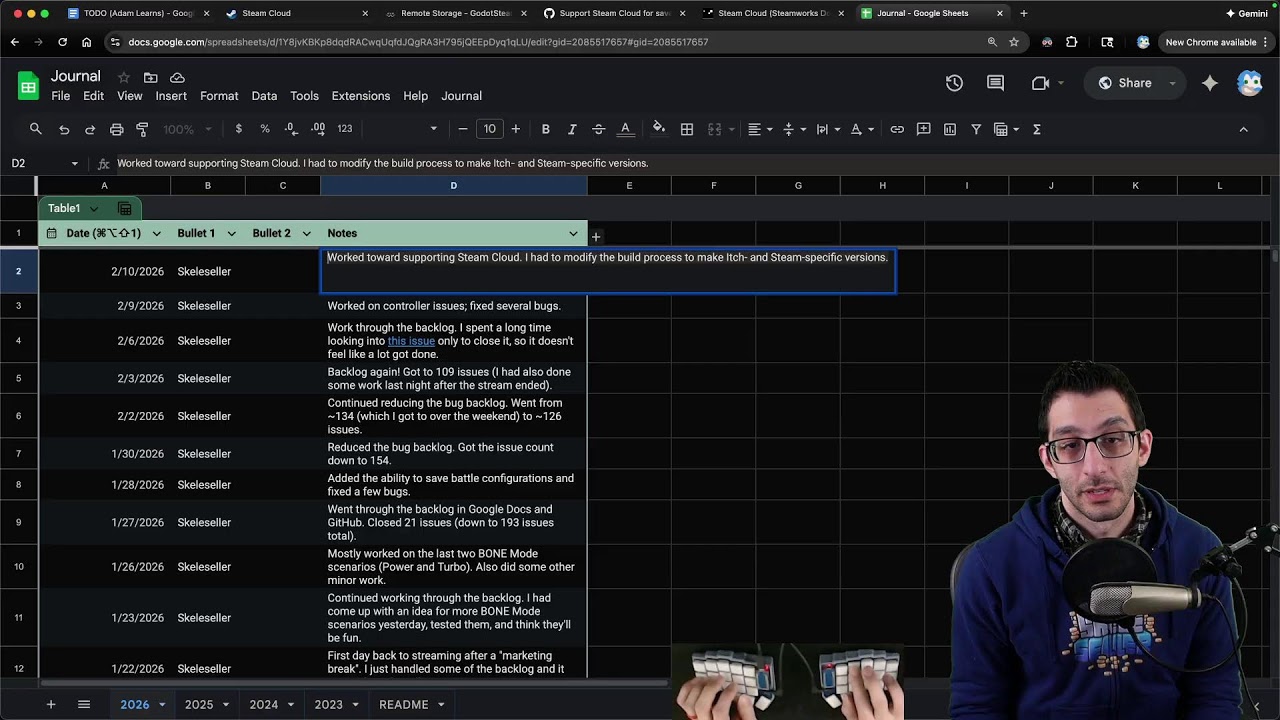Open the custom Journal menu
The image size is (1280, 720).
click(x=462, y=96)
